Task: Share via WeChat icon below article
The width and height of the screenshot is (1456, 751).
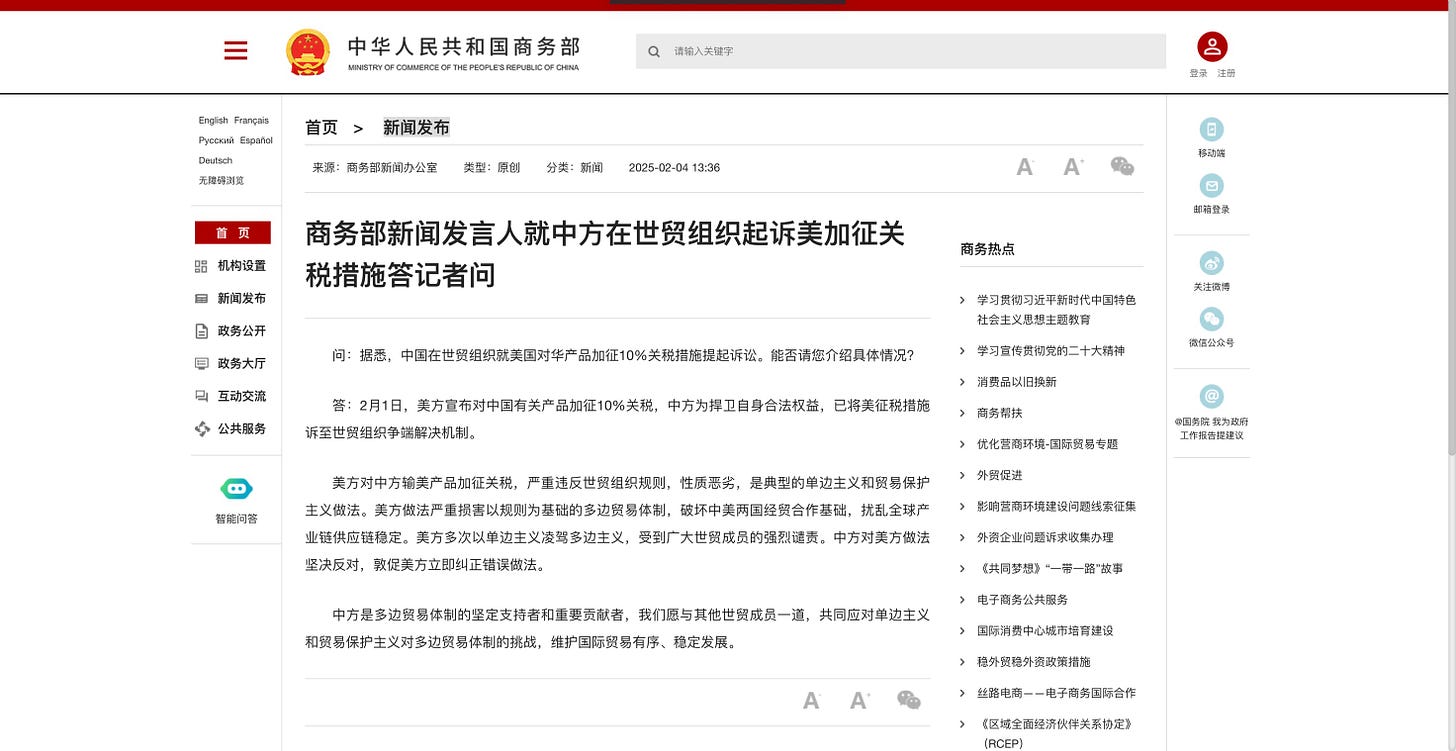Action: coord(908,700)
